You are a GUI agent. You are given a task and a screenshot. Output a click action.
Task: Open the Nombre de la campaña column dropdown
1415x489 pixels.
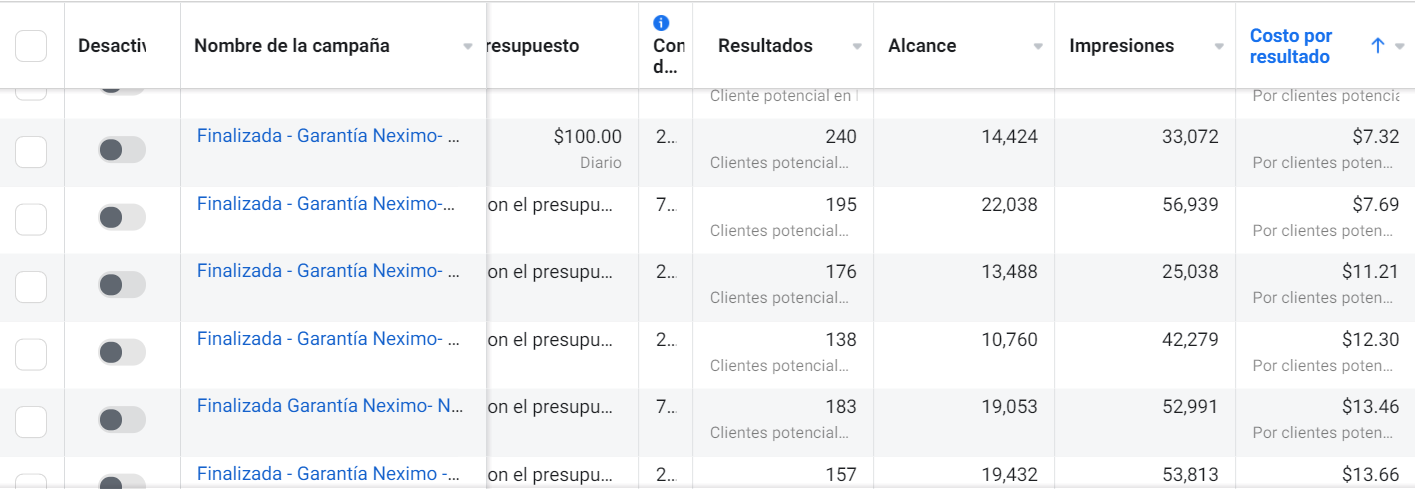coord(468,46)
